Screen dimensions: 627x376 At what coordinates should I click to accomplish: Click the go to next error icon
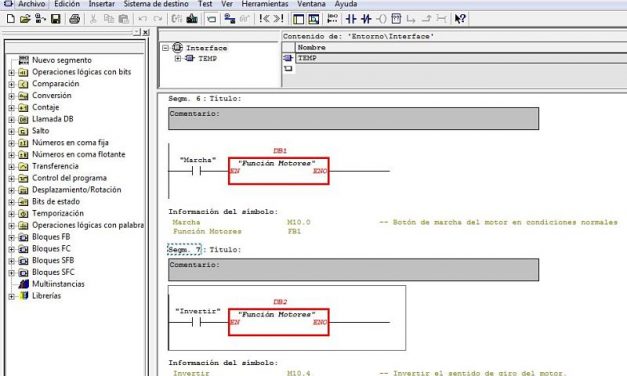[x=279, y=18]
